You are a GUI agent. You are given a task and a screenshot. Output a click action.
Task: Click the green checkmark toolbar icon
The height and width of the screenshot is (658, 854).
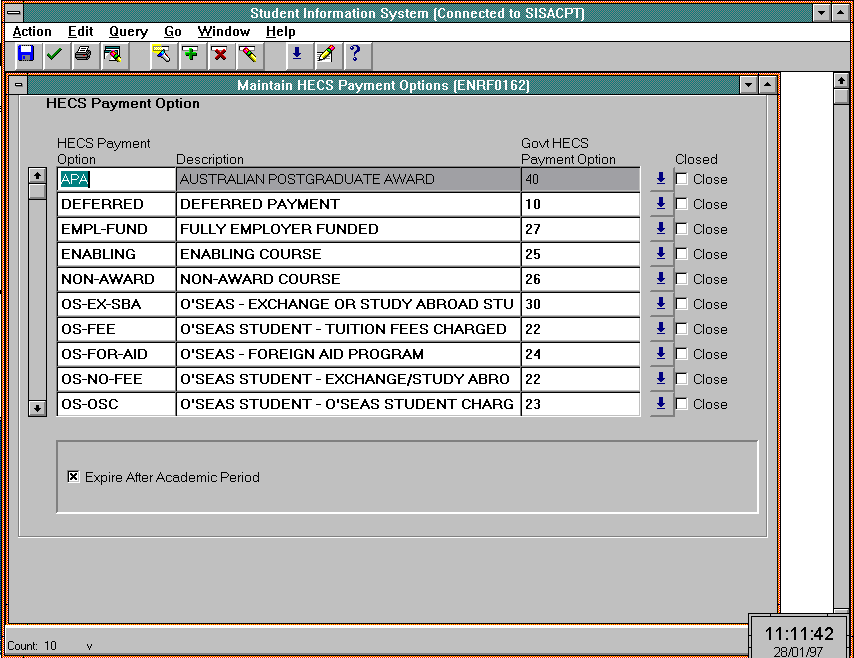[54, 54]
